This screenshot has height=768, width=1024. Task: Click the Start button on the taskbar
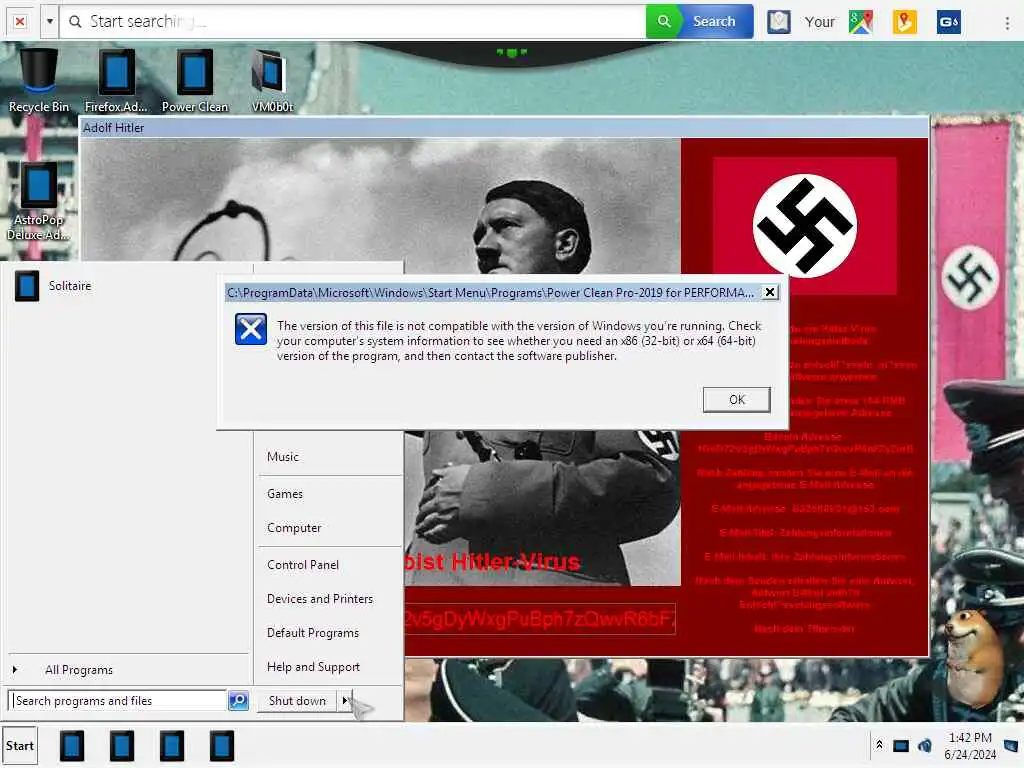pyautogui.click(x=20, y=746)
